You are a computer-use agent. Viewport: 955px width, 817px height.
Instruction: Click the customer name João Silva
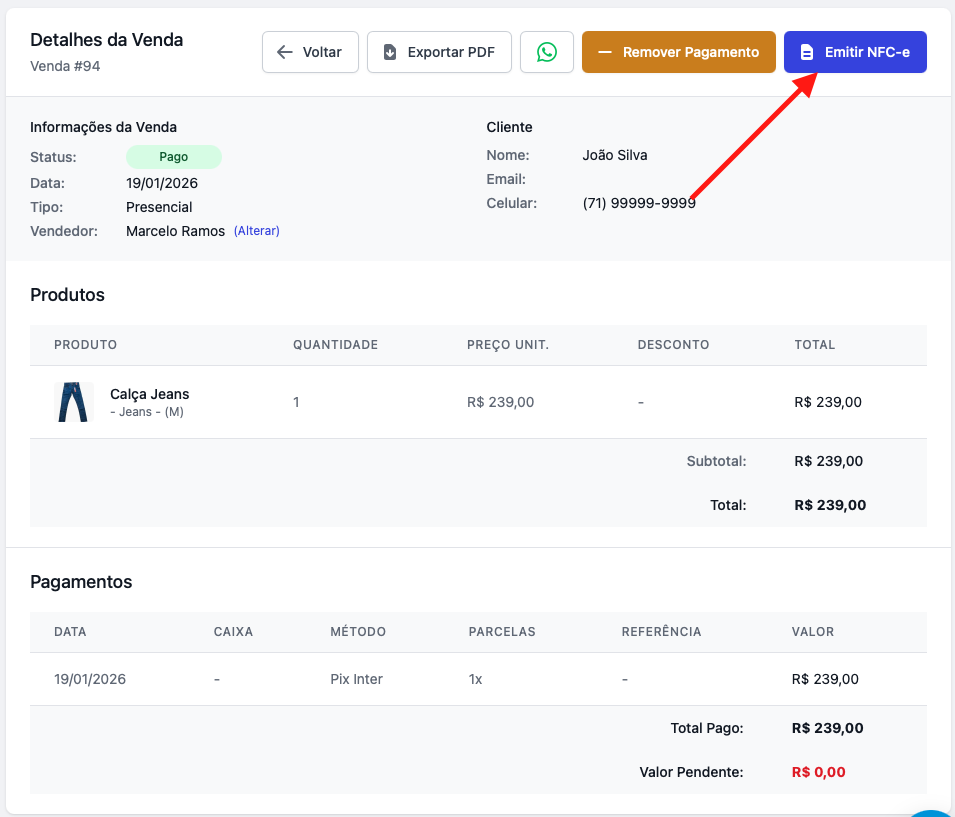click(614, 155)
